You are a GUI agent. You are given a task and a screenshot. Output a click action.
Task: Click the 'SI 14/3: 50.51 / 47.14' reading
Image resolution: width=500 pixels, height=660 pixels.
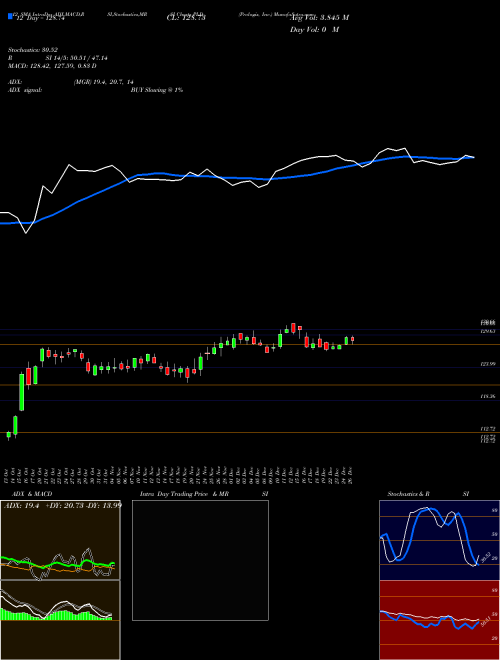pyautogui.click(x=77, y=58)
